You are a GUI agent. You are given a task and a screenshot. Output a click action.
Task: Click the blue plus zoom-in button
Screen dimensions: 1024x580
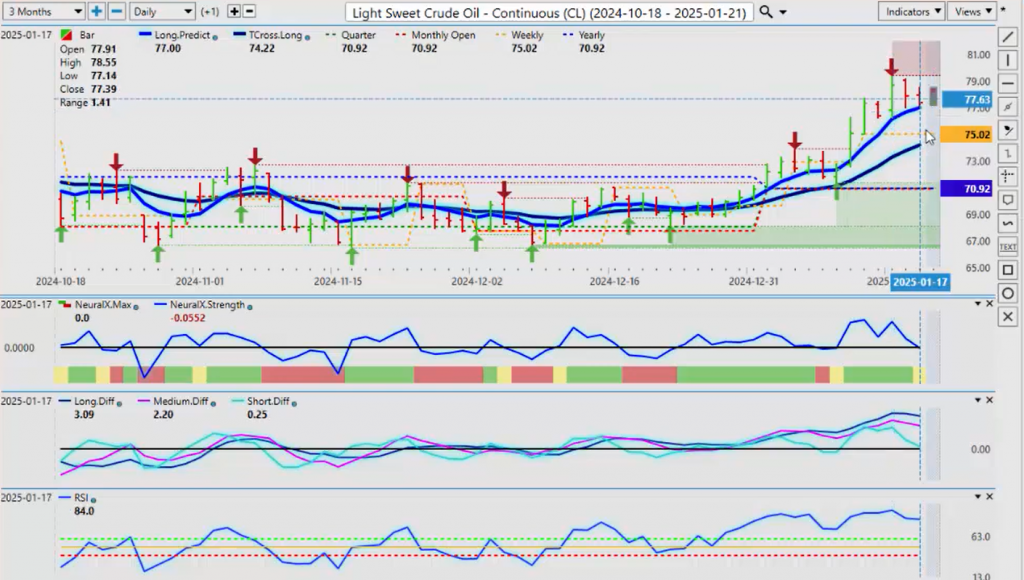click(96, 11)
